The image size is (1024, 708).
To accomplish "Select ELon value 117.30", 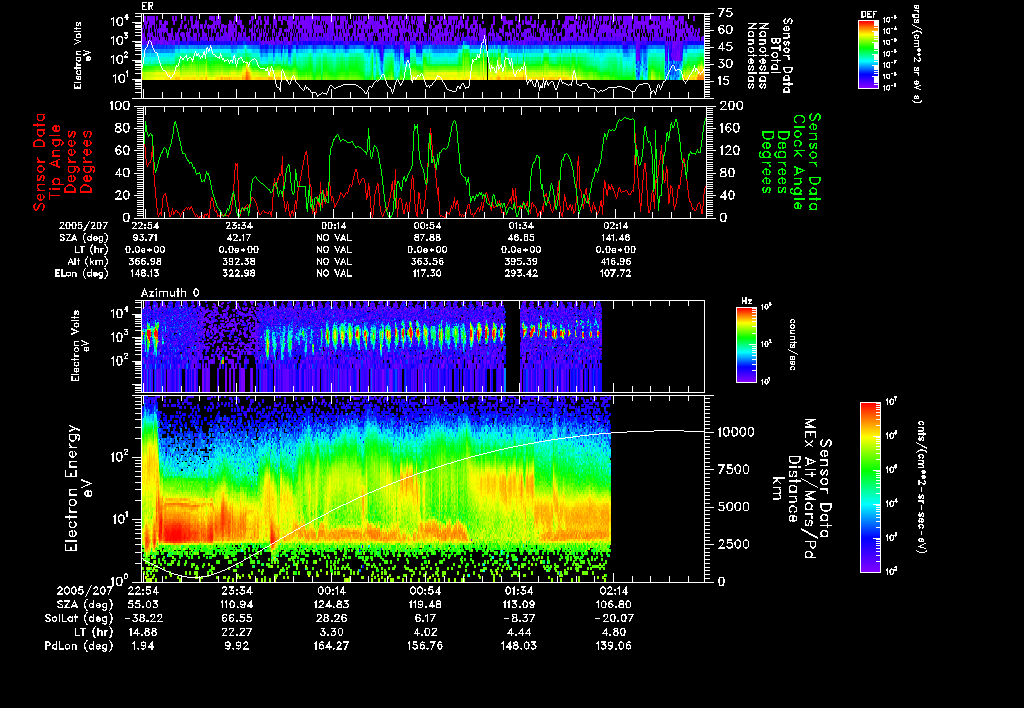I will (427, 273).
